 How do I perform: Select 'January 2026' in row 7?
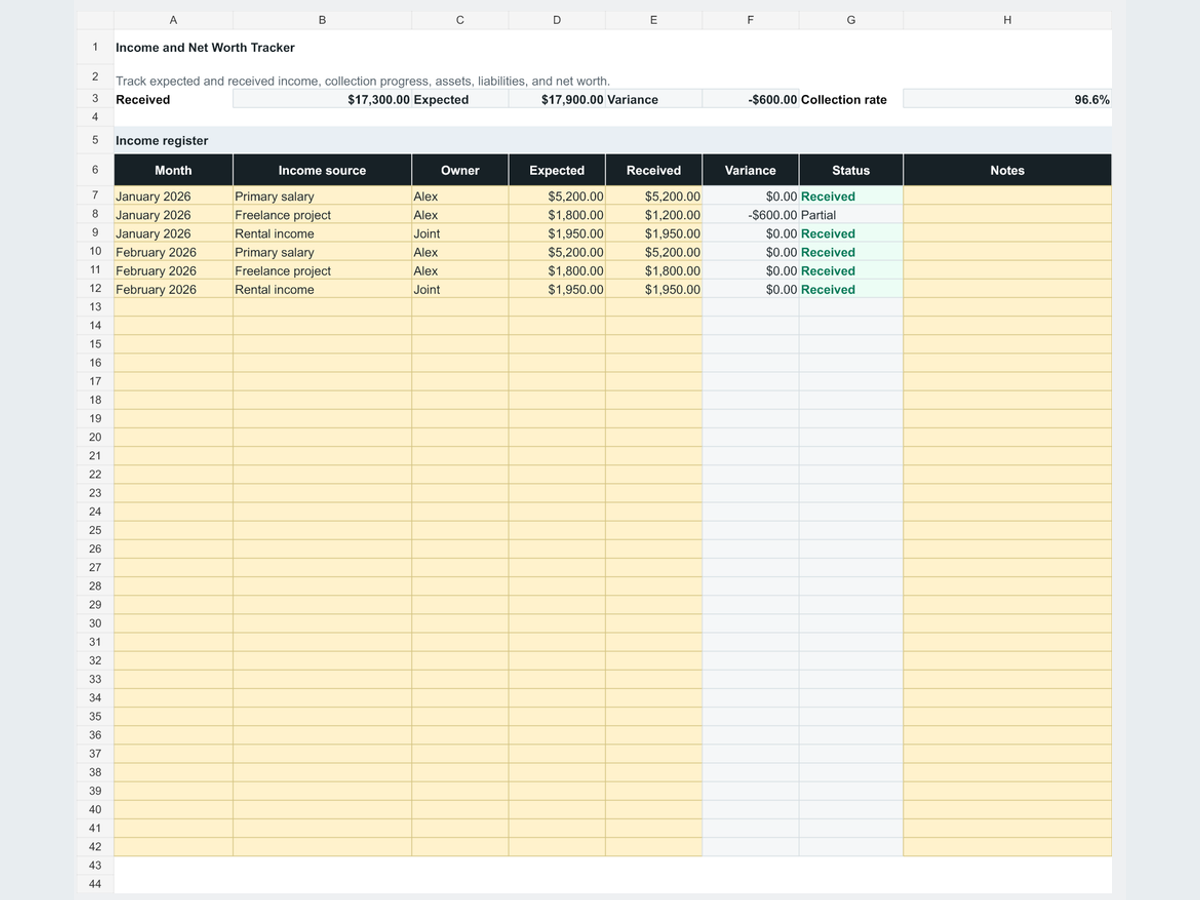(x=173, y=196)
